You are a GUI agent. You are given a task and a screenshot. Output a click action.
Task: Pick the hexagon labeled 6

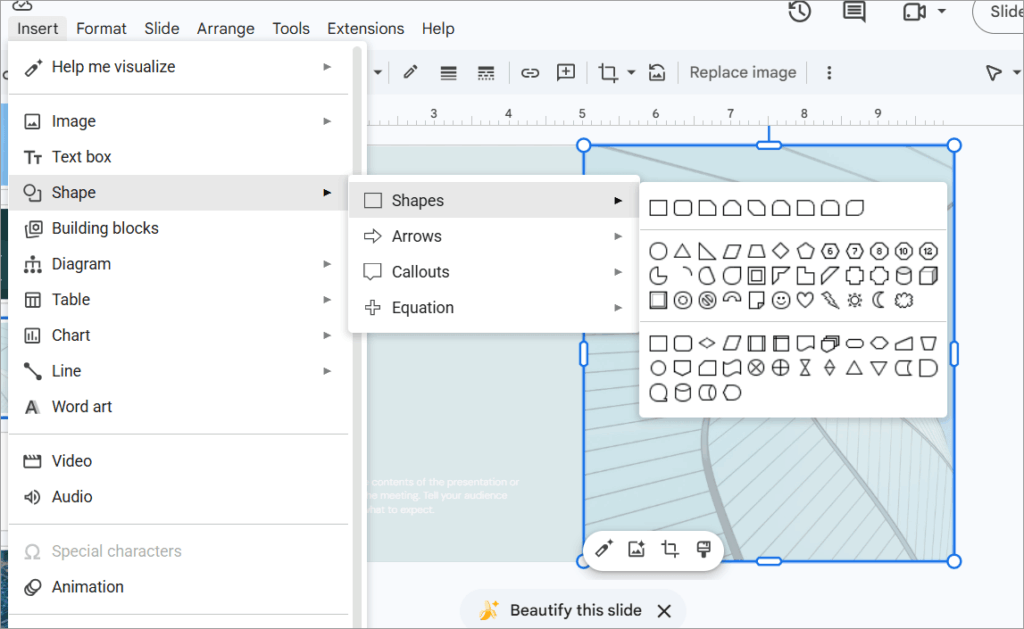tap(830, 251)
